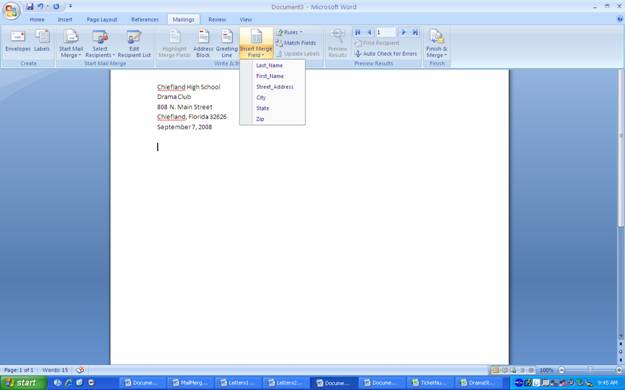Screen dimensions: 625x390
Task: Insert a Greeting Line
Action: tap(227, 43)
